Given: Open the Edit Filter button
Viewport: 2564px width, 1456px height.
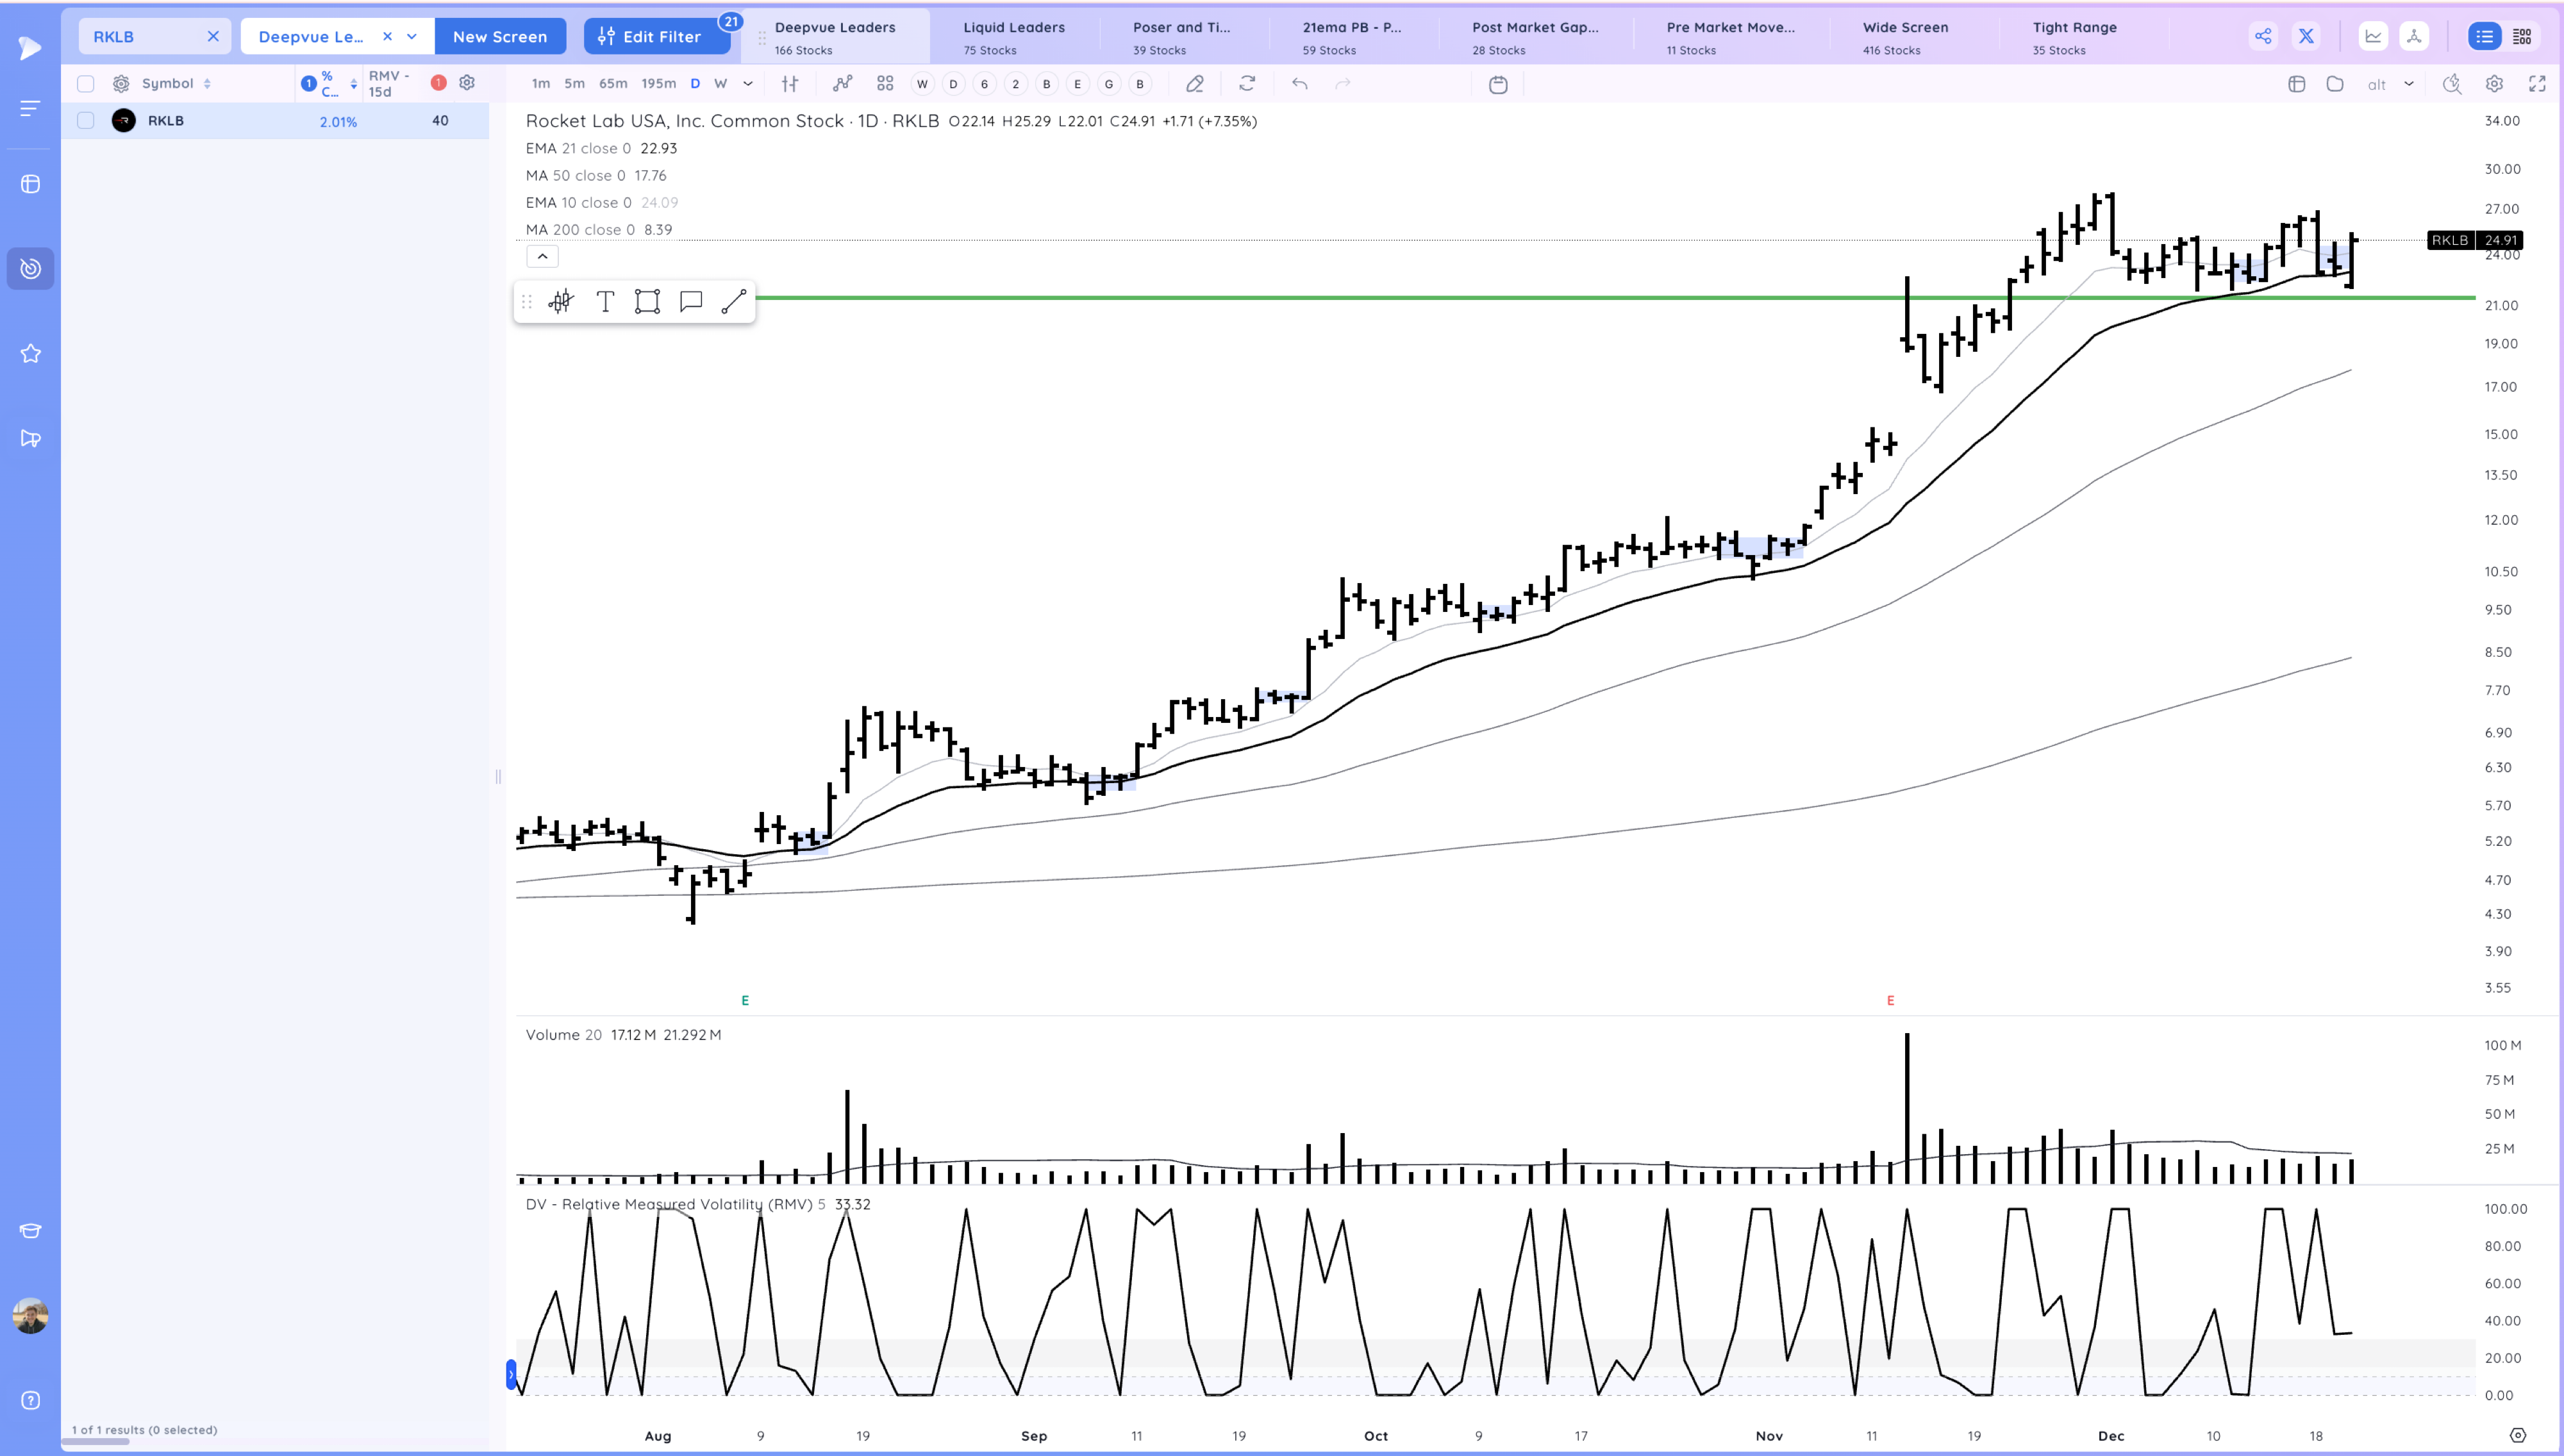Looking at the screenshot, I should [x=657, y=37].
